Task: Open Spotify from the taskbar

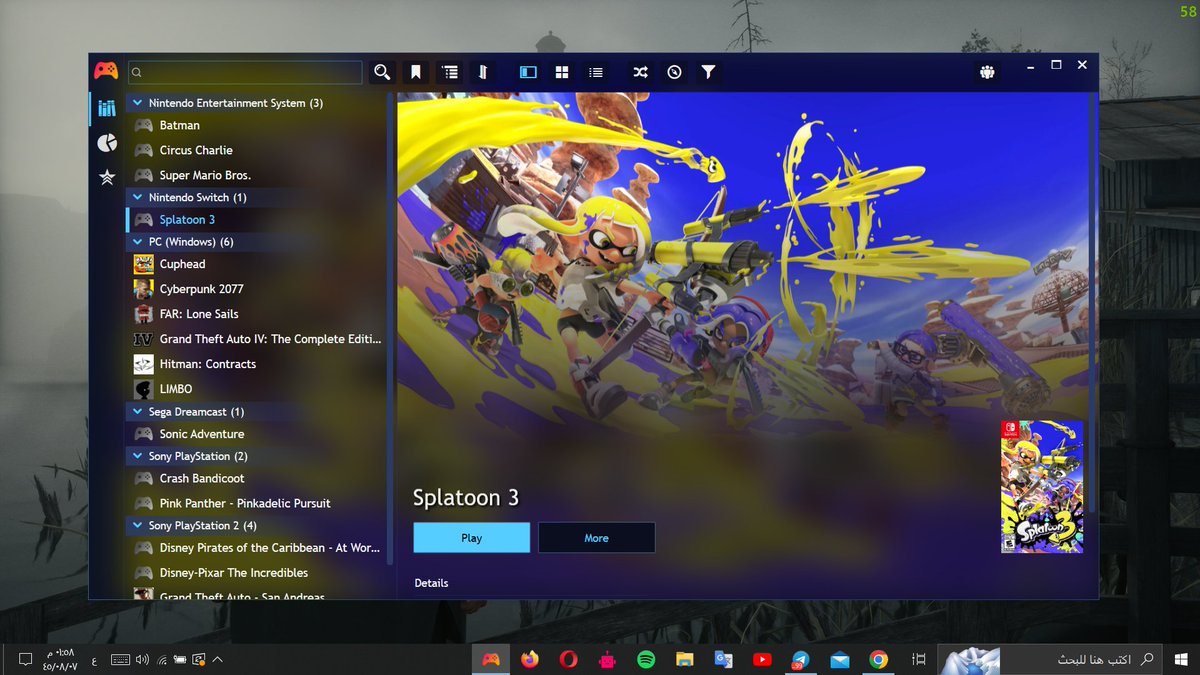Action: 646,659
